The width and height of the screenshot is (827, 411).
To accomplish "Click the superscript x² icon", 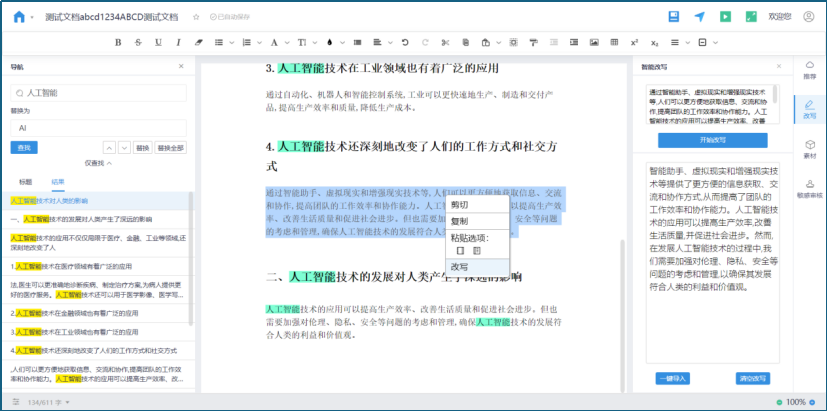I will click(x=634, y=43).
